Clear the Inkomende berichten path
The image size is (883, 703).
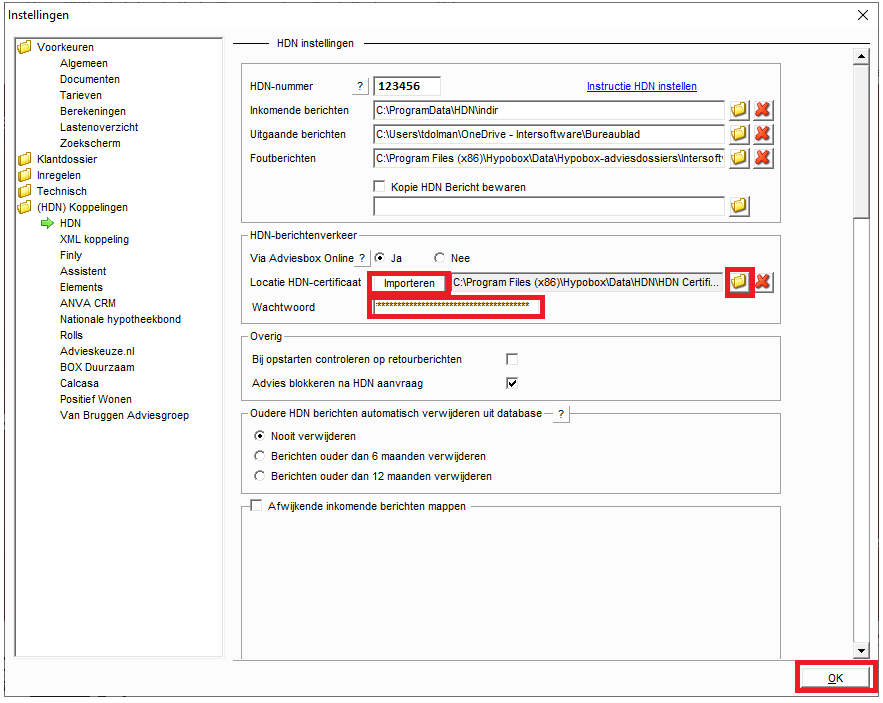click(x=762, y=110)
